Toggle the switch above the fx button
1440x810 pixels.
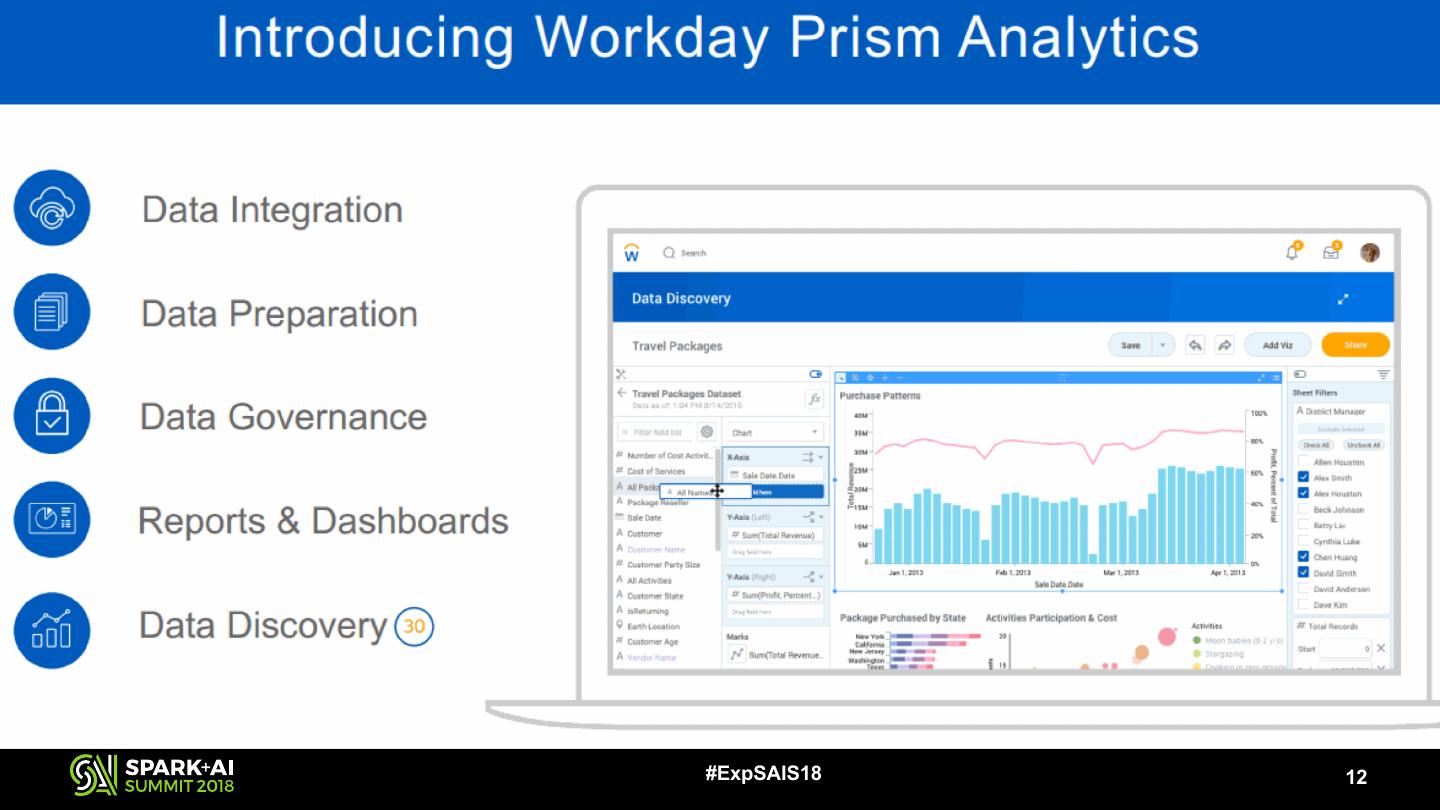tap(816, 374)
